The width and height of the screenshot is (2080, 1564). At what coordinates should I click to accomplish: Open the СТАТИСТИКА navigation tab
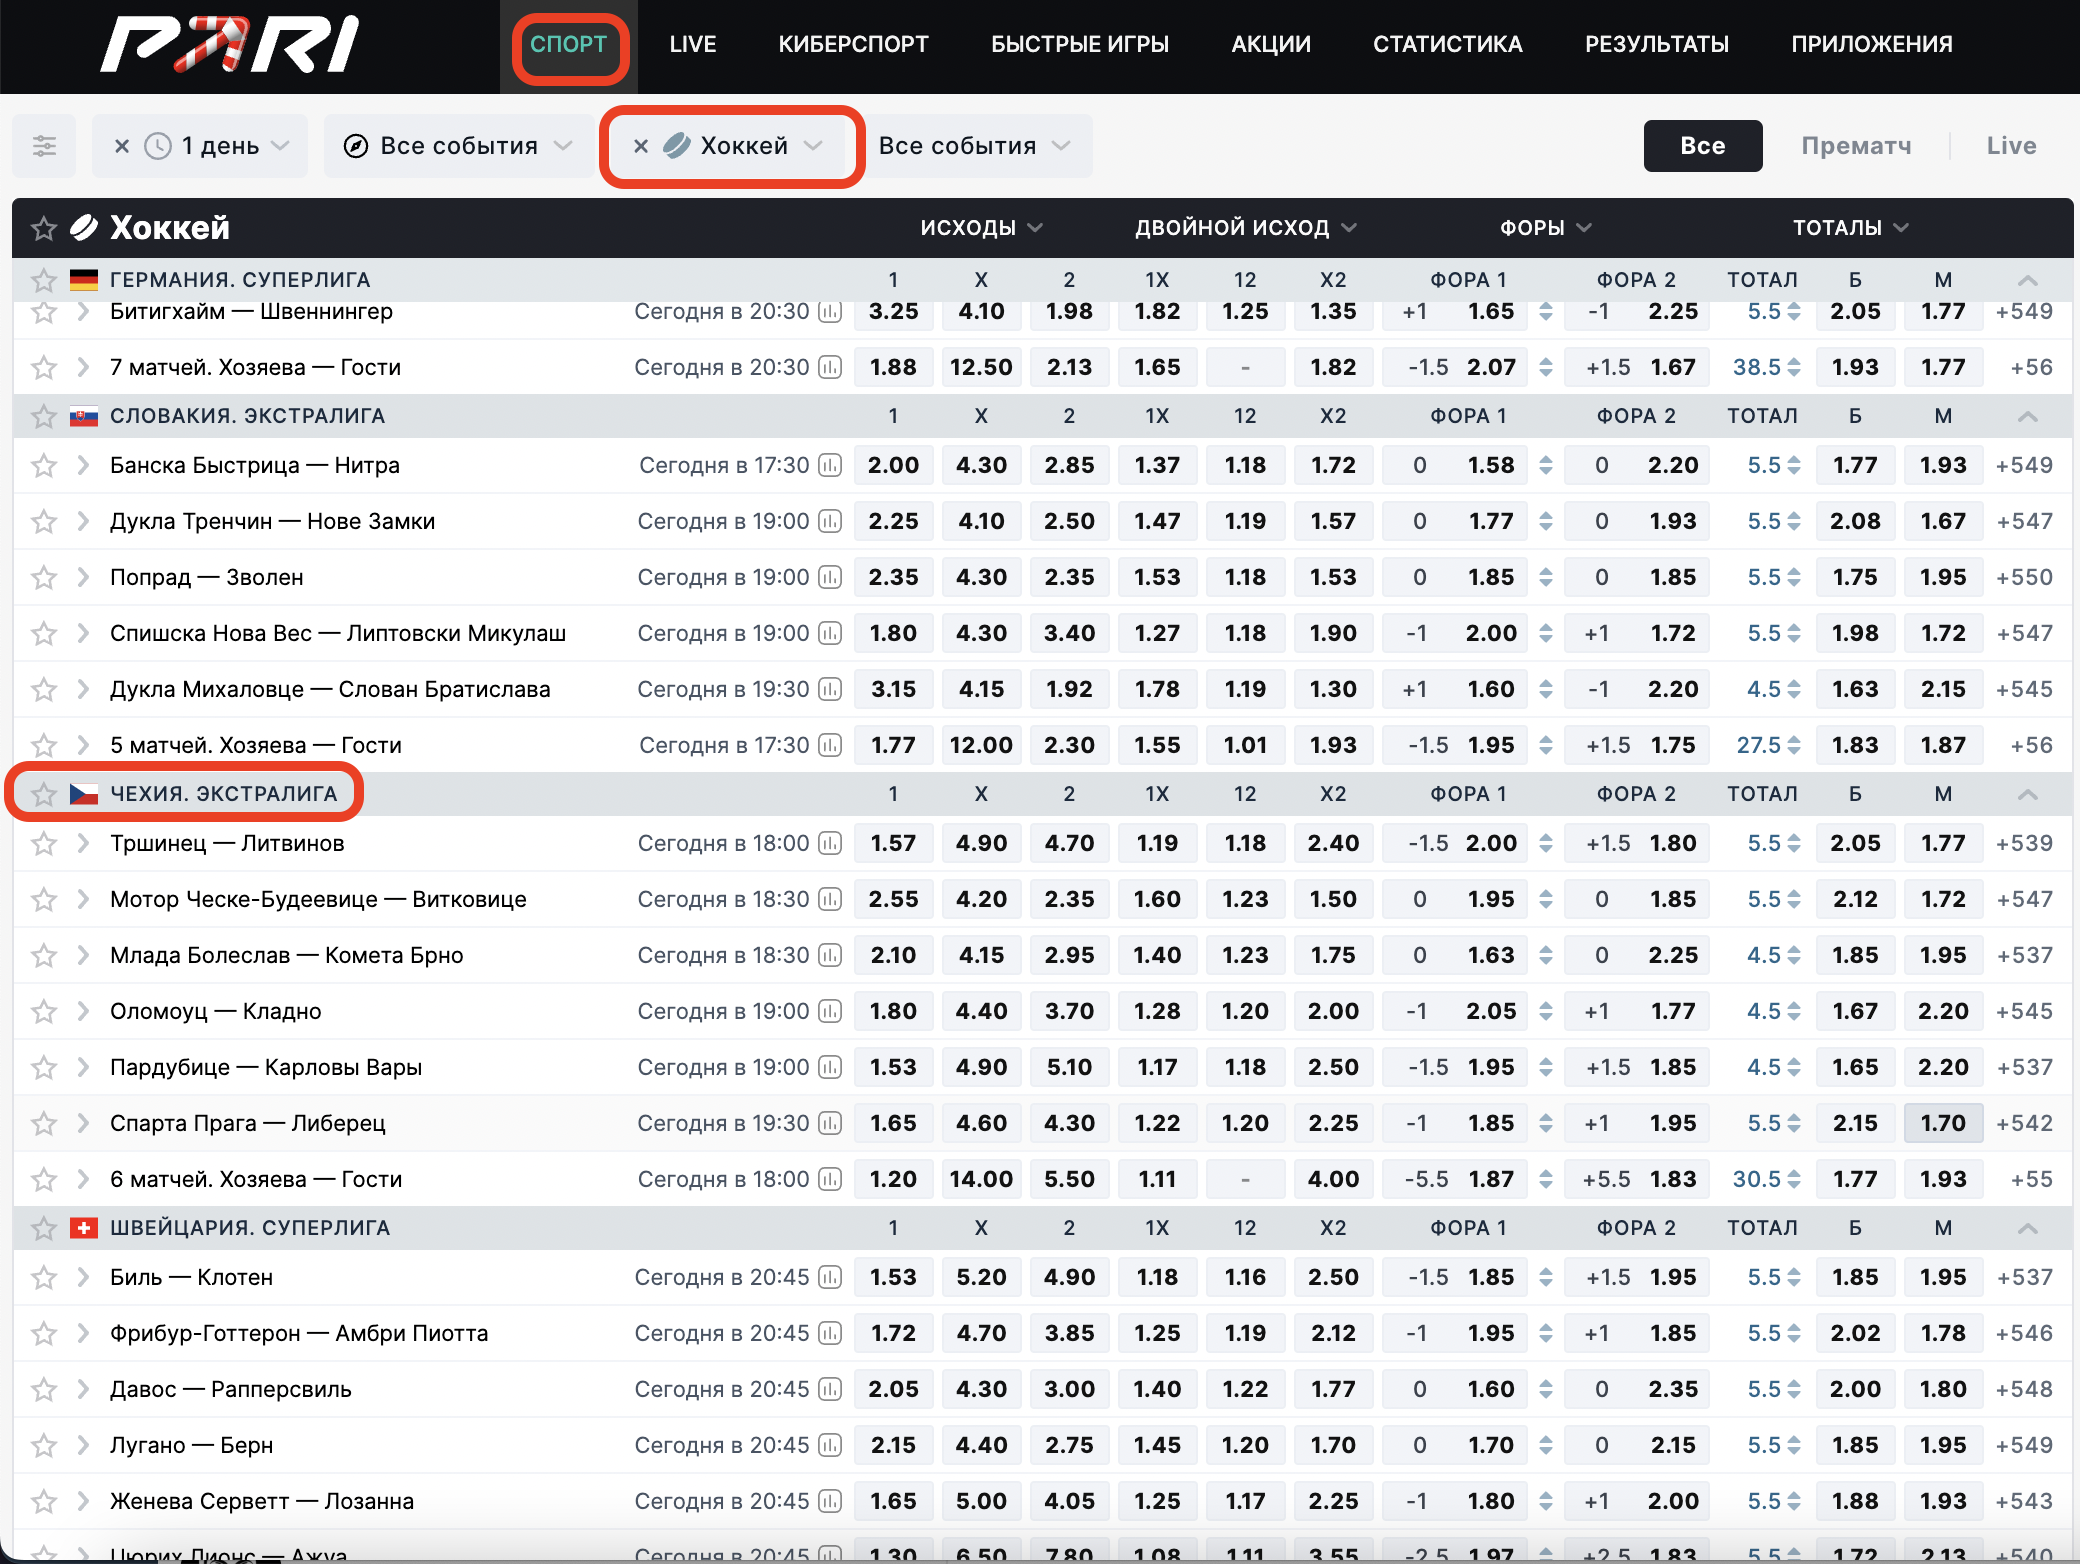coord(1448,44)
